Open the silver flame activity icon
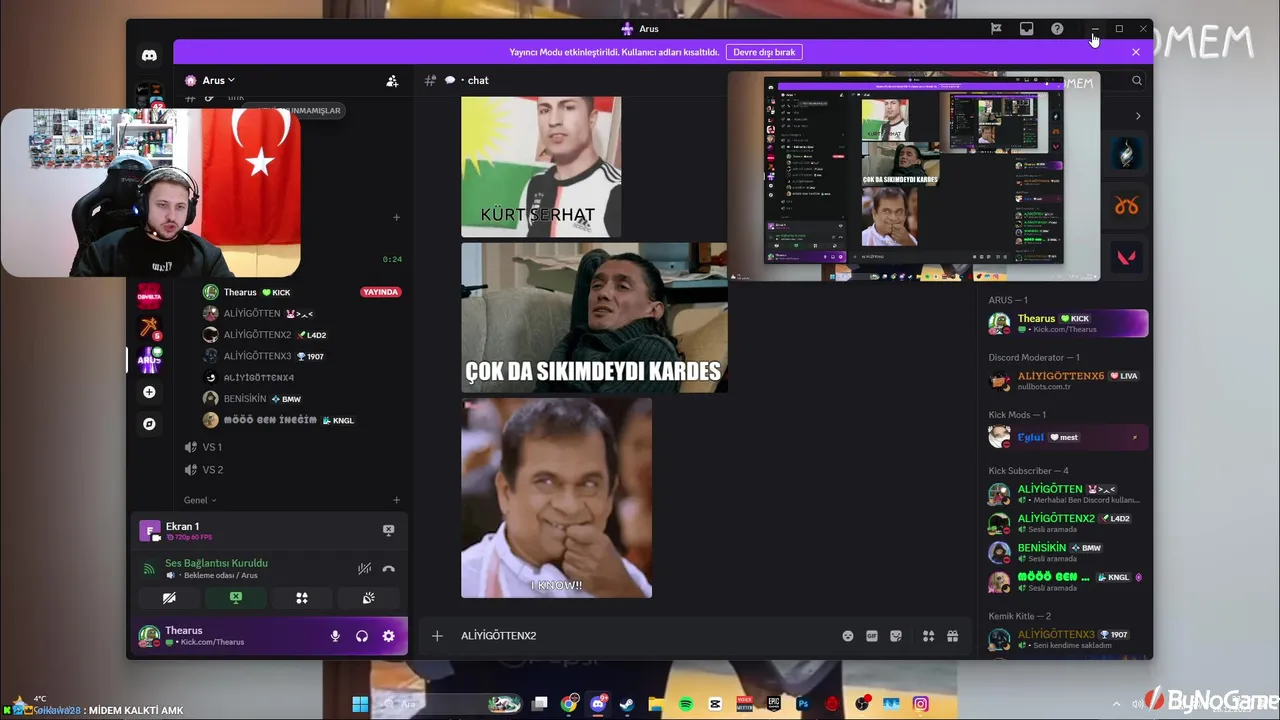The height and width of the screenshot is (720, 1280). tap(1127, 154)
